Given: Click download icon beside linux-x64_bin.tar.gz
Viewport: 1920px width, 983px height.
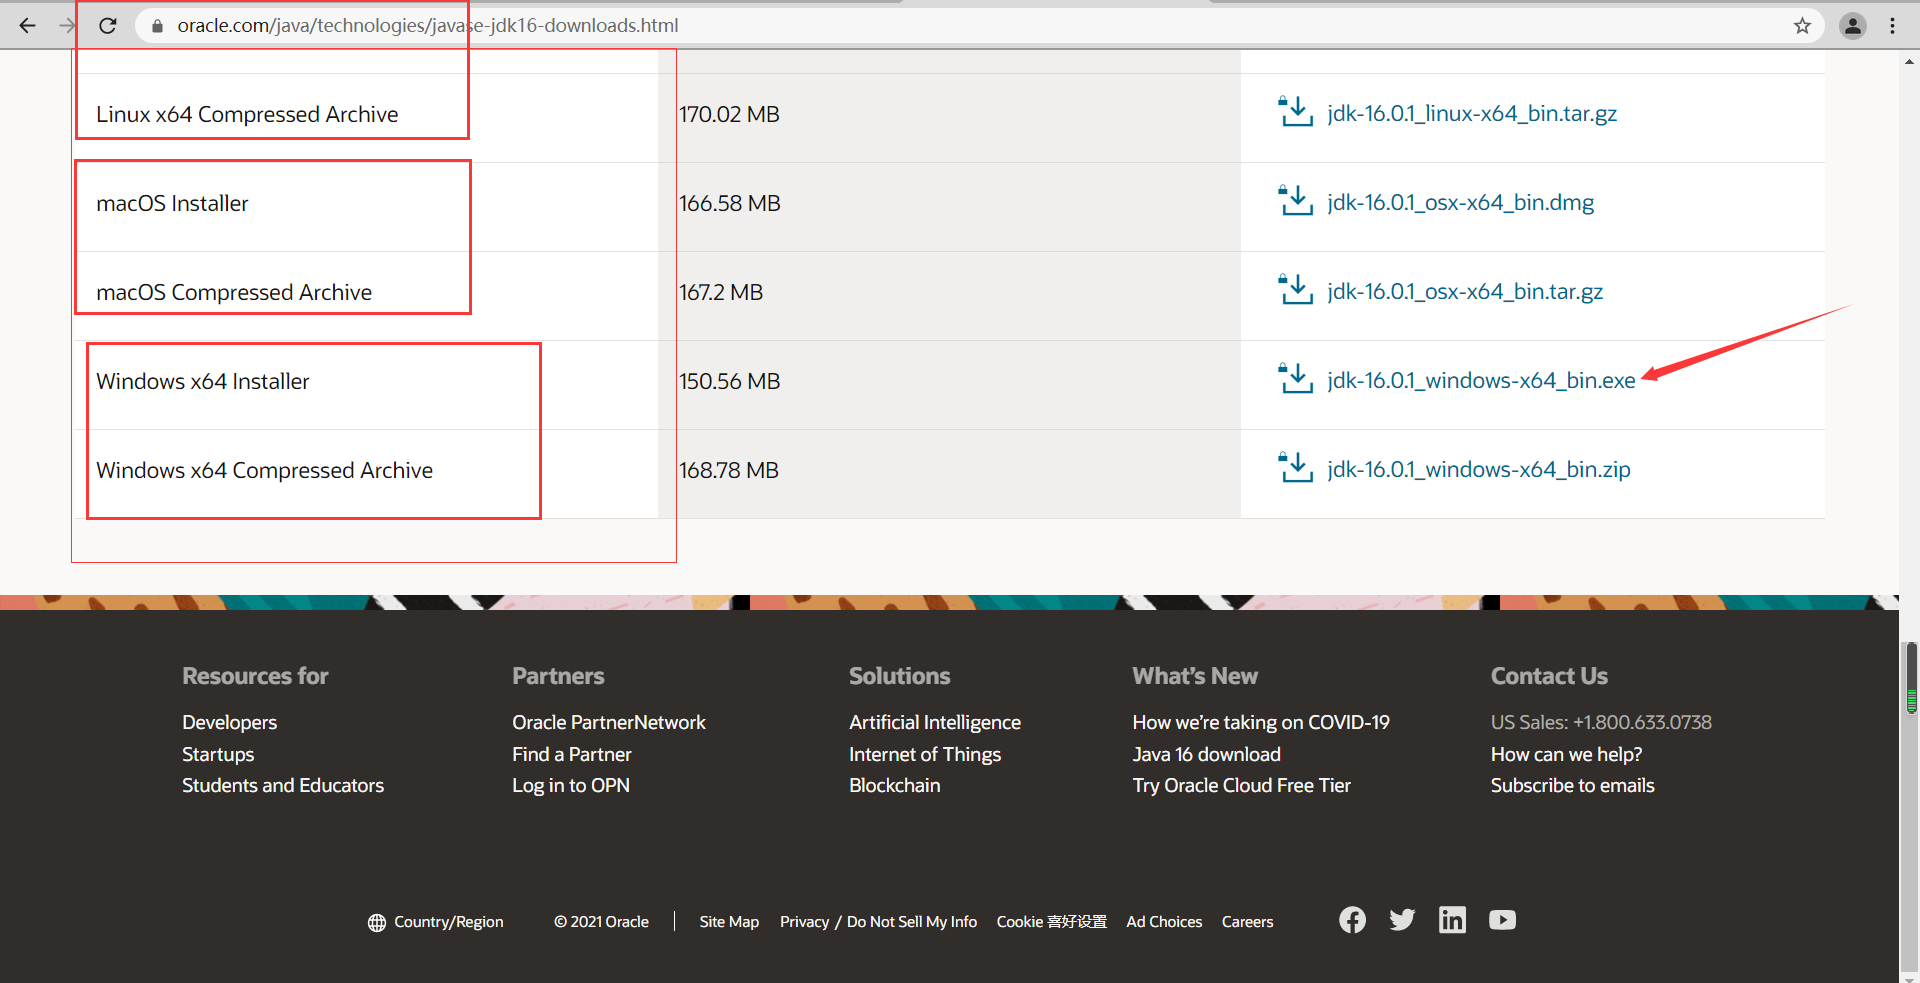Looking at the screenshot, I should tap(1295, 112).
